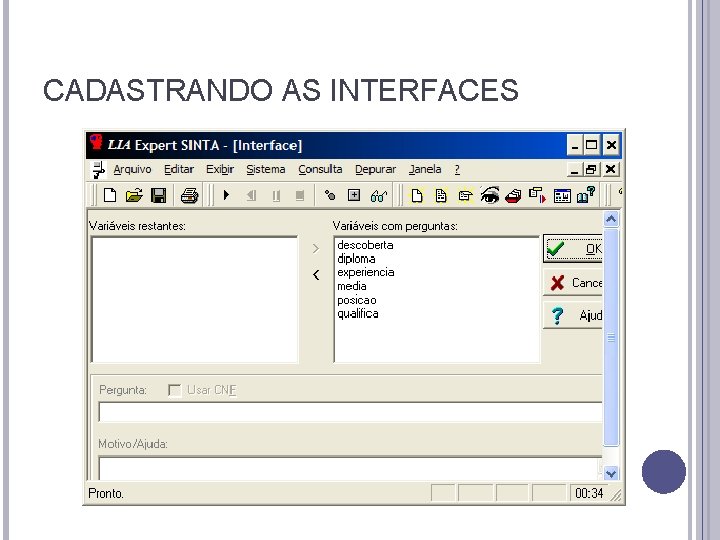
Task: Open a file with the folder icon
Action: (x=134, y=196)
